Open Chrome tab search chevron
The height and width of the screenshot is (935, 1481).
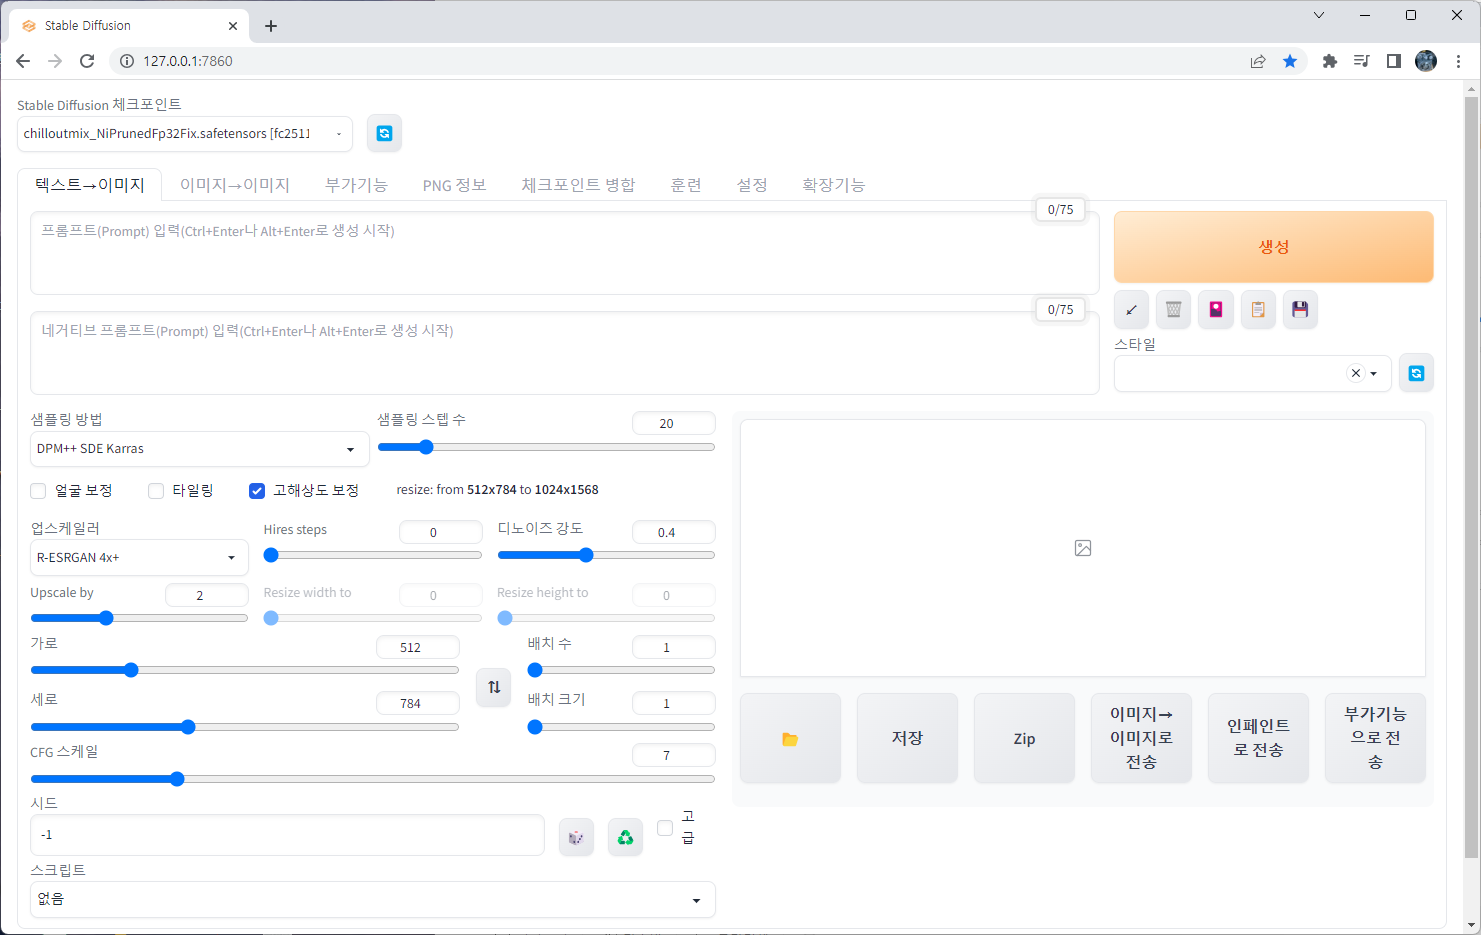pyautogui.click(x=1319, y=15)
